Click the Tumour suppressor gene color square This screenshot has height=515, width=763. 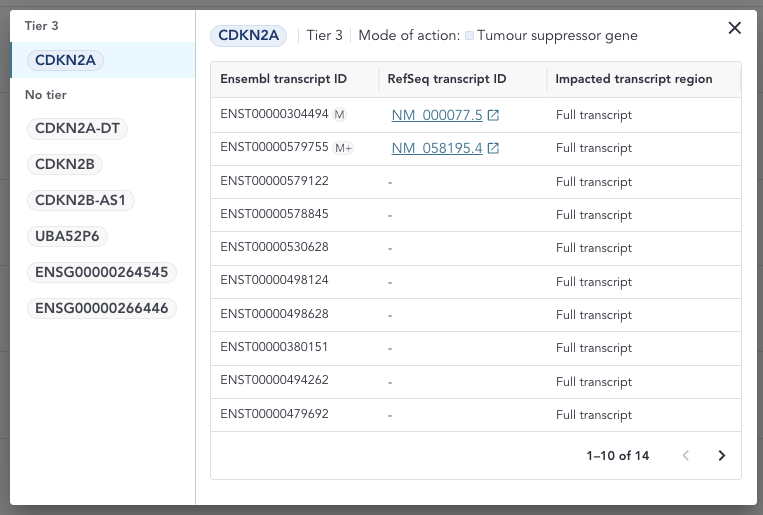(x=469, y=36)
